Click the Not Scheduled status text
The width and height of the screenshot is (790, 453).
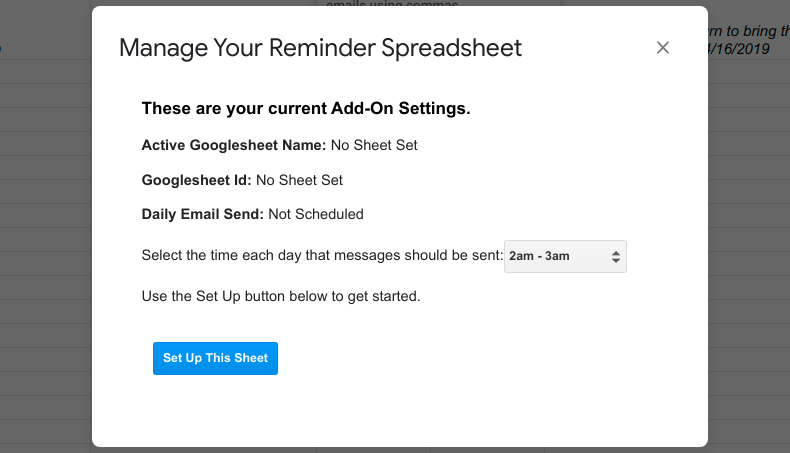316,214
